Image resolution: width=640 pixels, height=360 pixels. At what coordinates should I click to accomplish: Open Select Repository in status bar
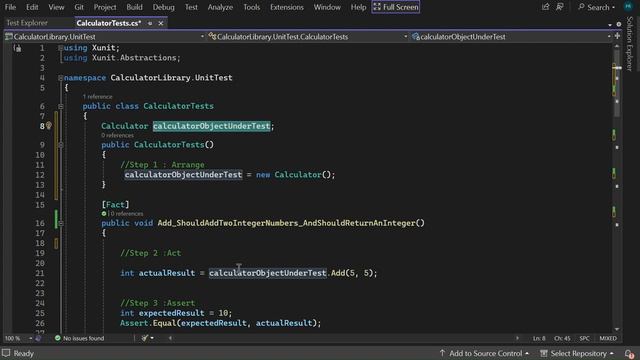coord(577,353)
